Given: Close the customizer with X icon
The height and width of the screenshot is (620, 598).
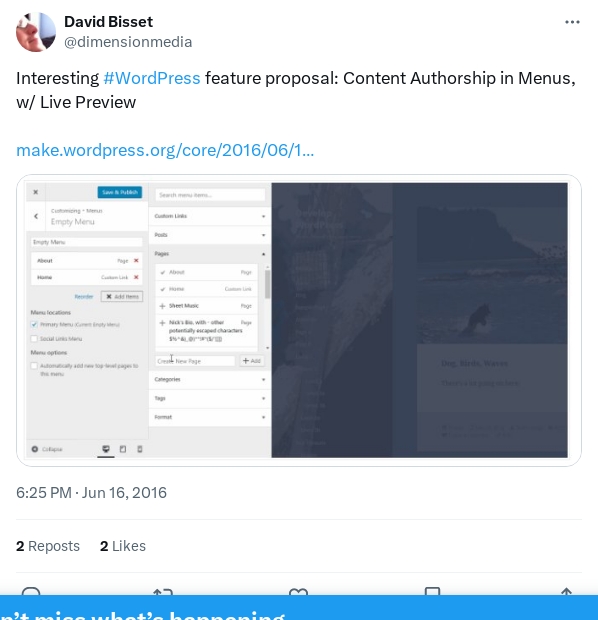Looking at the screenshot, I should tap(36, 192).
